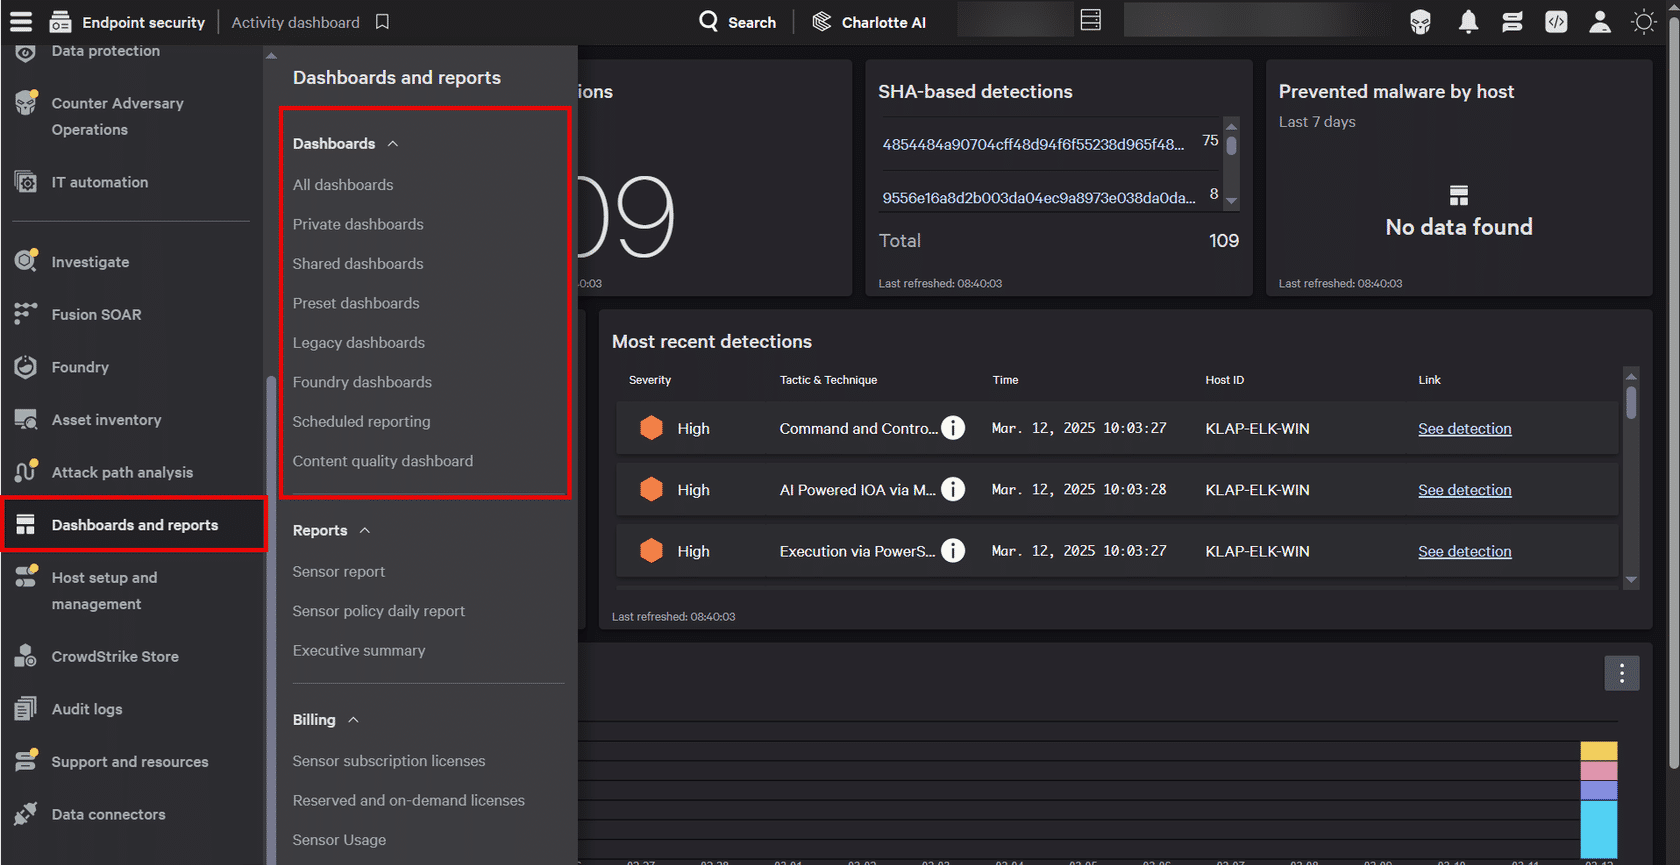Screen dimensions: 1680x865
Task: Bookmark the Activity dashboard page
Action: pos(382,22)
